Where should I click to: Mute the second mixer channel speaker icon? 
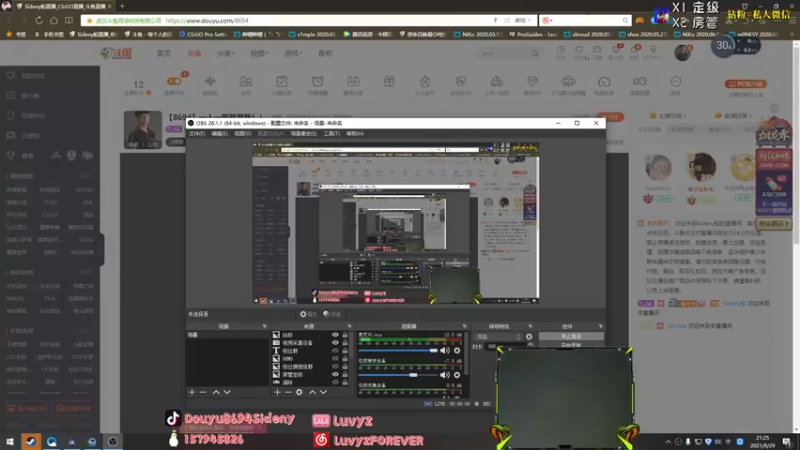tap(445, 375)
